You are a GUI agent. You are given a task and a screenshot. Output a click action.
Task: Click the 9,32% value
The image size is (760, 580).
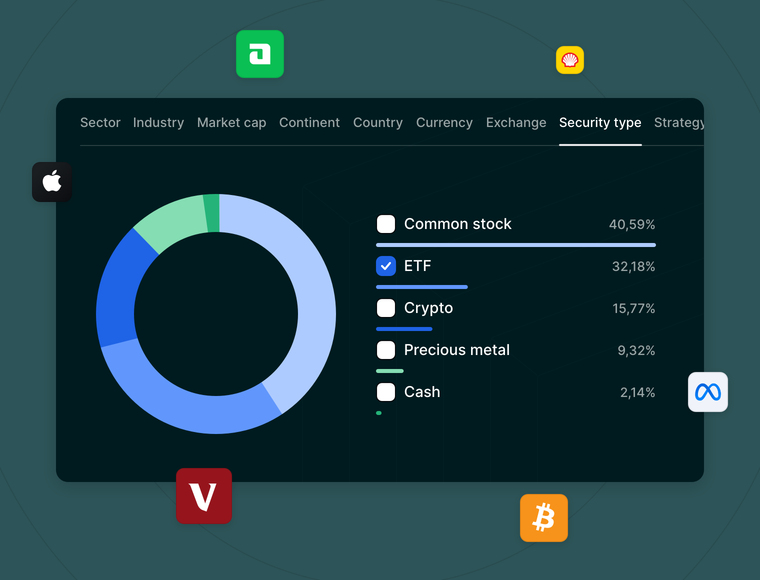click(636, 350)
